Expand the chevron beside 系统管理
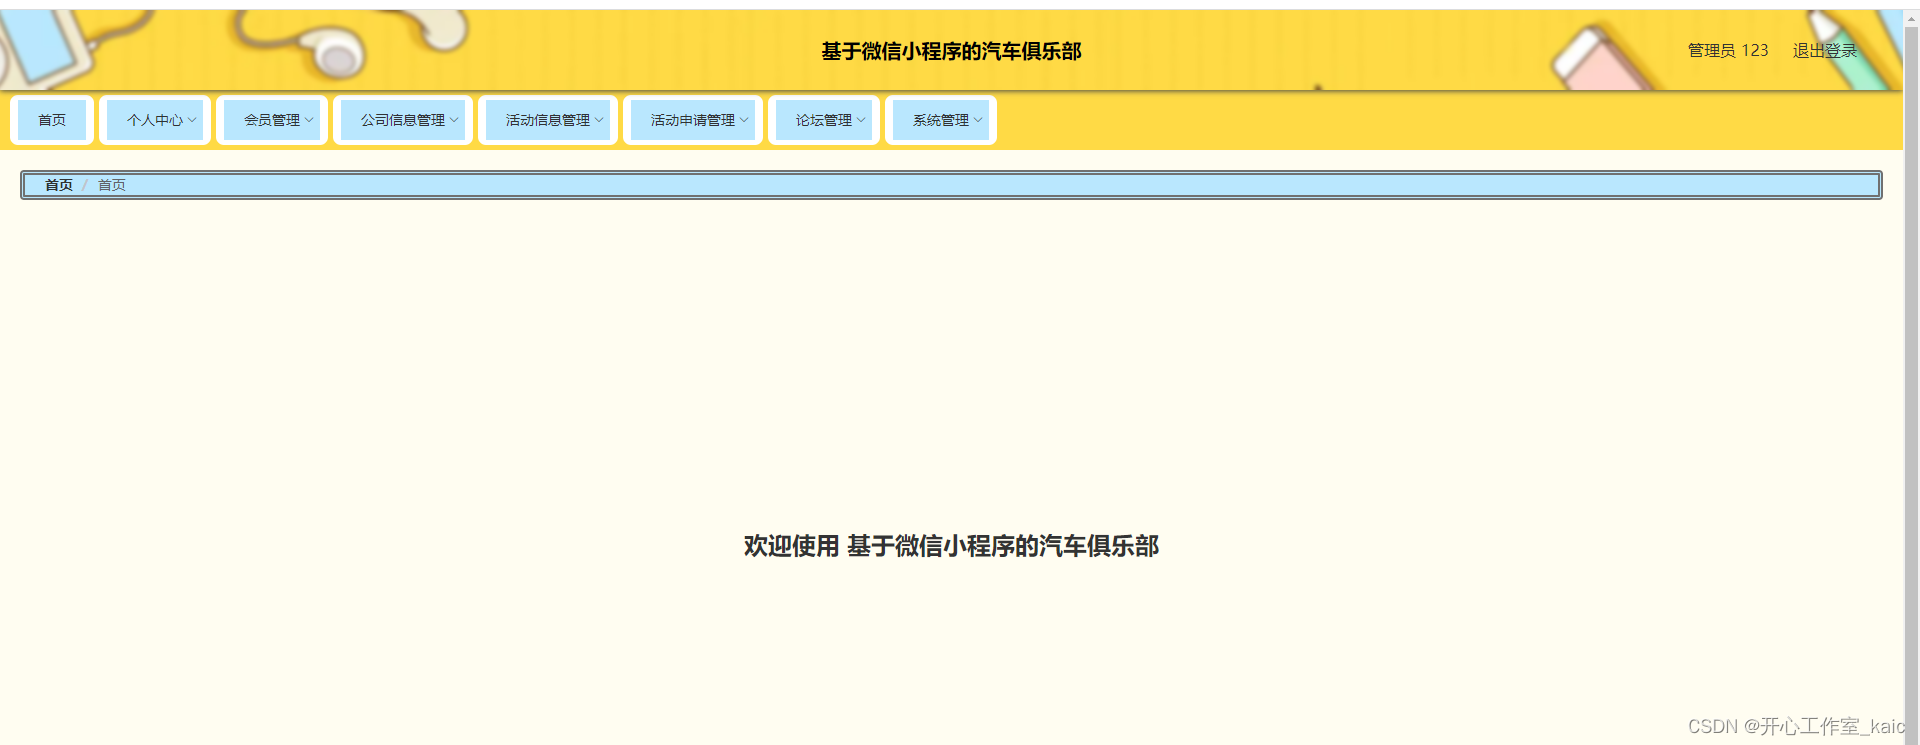This screenshot has width=1920, height=745. pyautogui.click(x=978, y=120)
